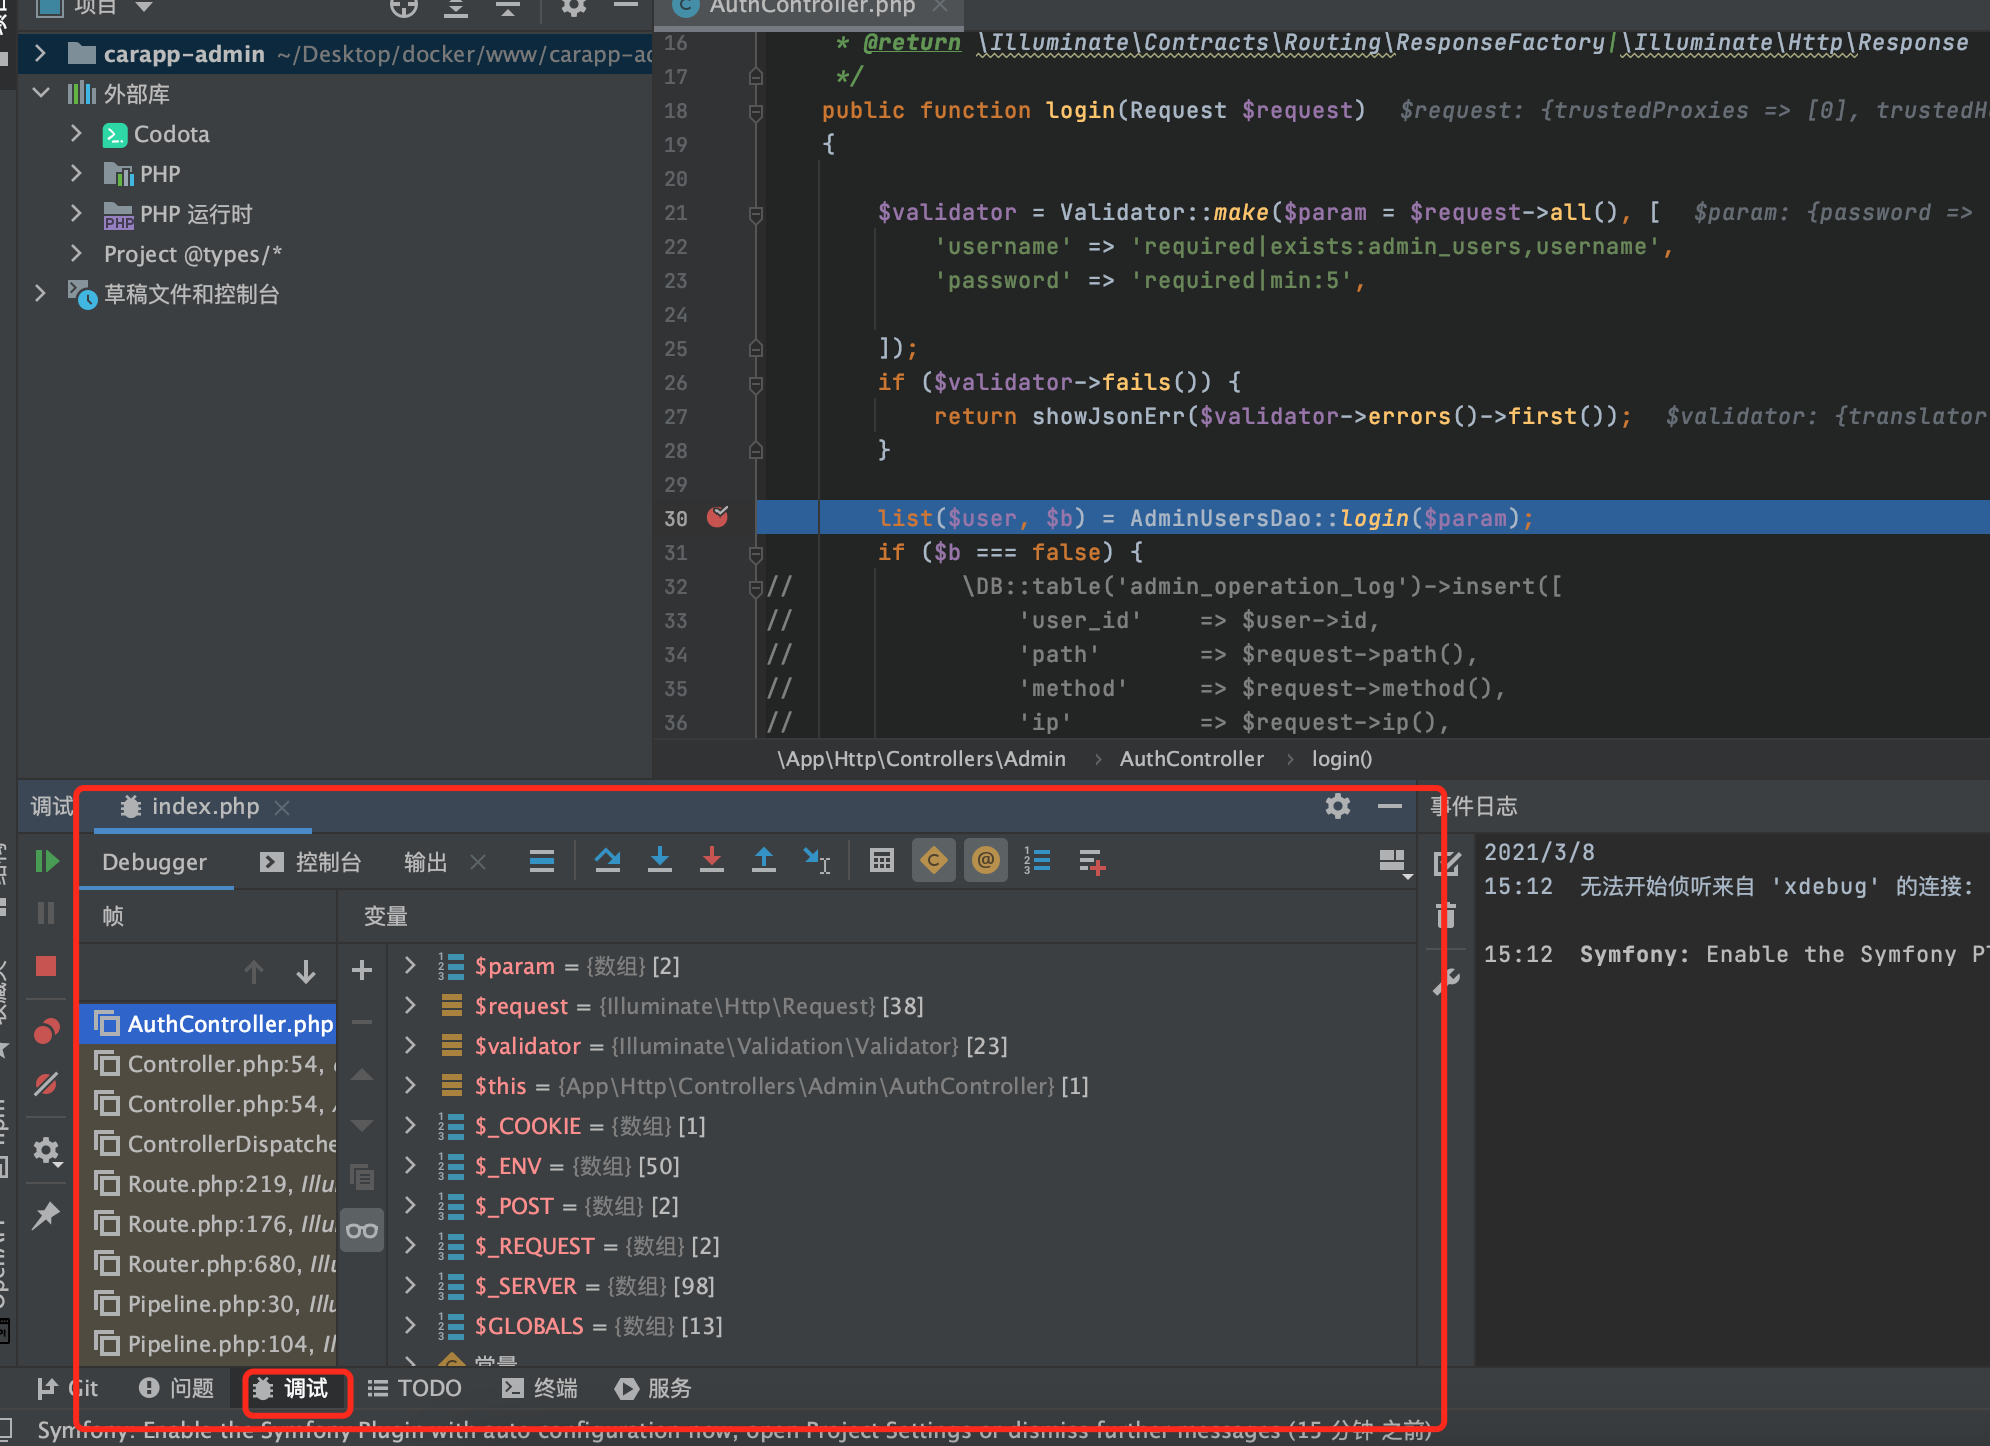This screenshot has width=1990, height=1446.
Task: Open the Evaluate Expression calculator icon
Action: click(881, 860)
